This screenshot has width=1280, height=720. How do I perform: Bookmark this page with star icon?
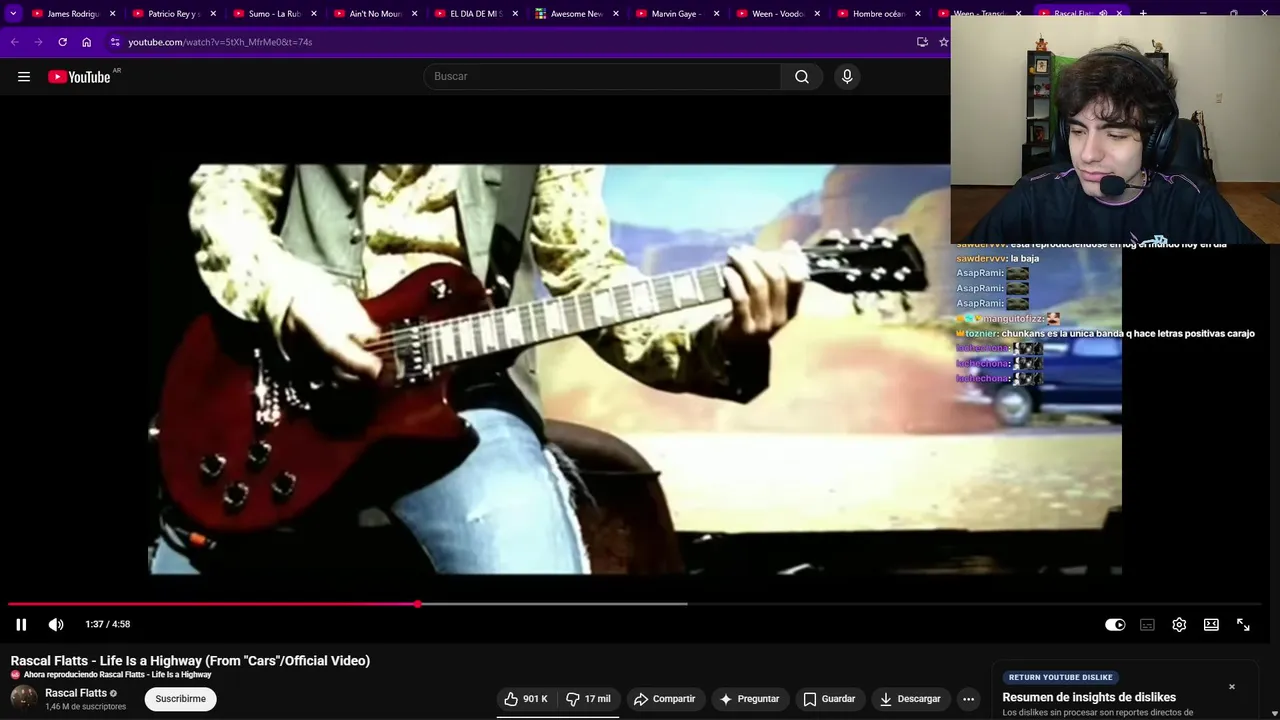[943, 42]
